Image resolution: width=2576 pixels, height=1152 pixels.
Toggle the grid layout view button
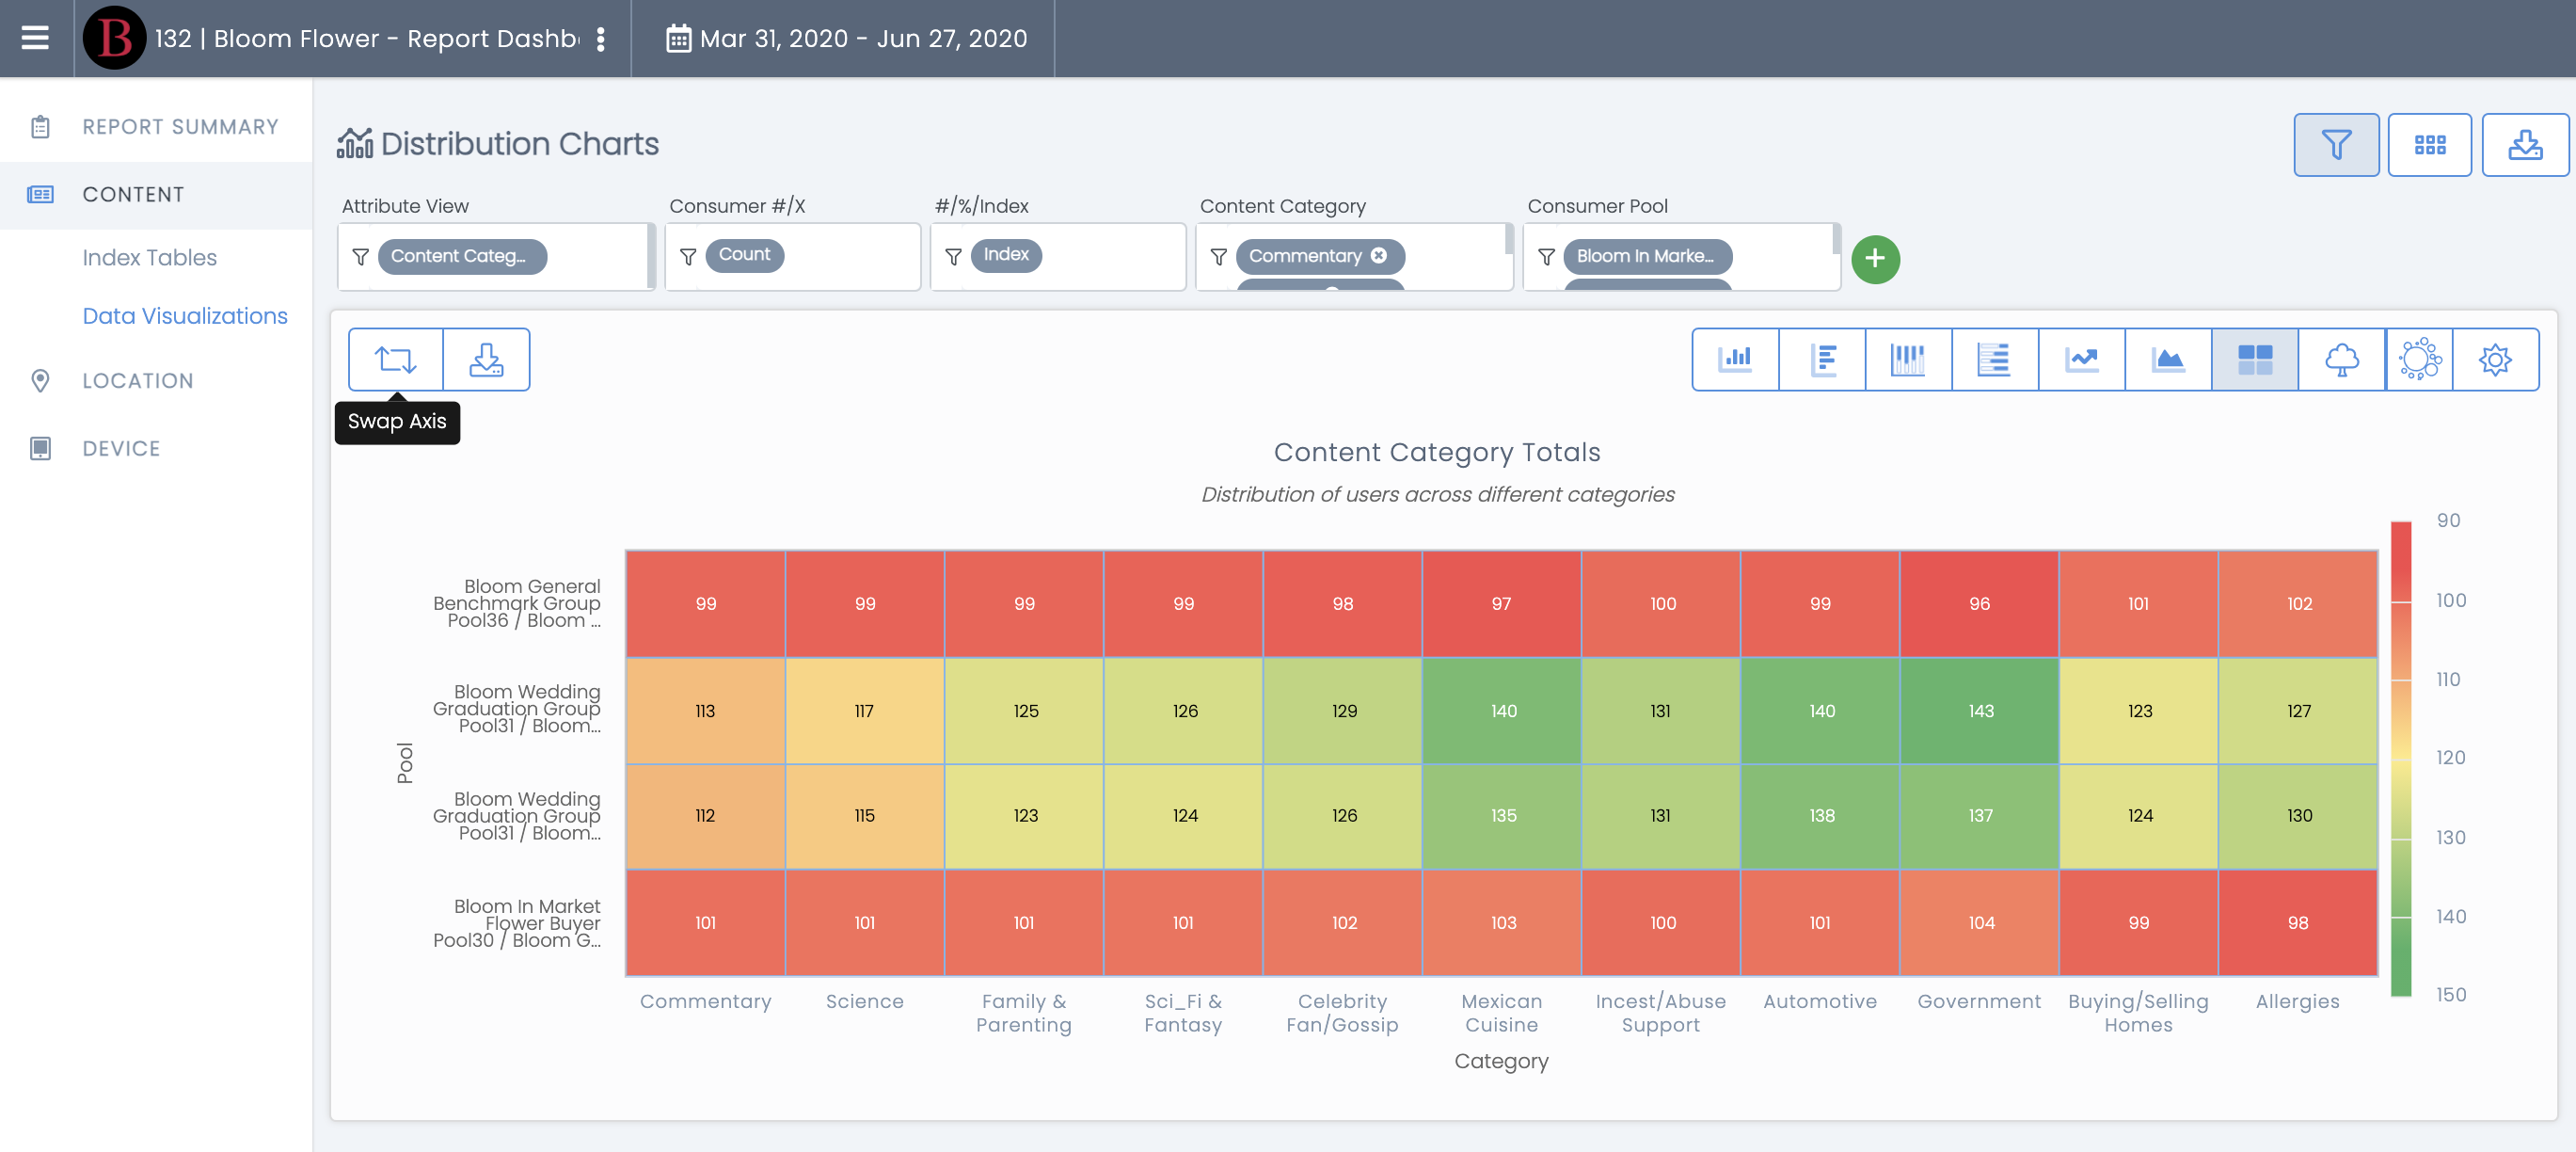coord(2429,145)
